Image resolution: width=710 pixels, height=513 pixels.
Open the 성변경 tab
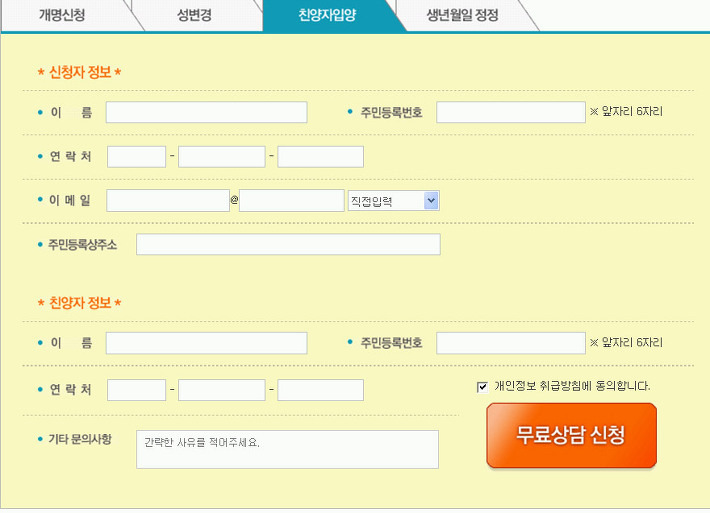pos(195,15)
